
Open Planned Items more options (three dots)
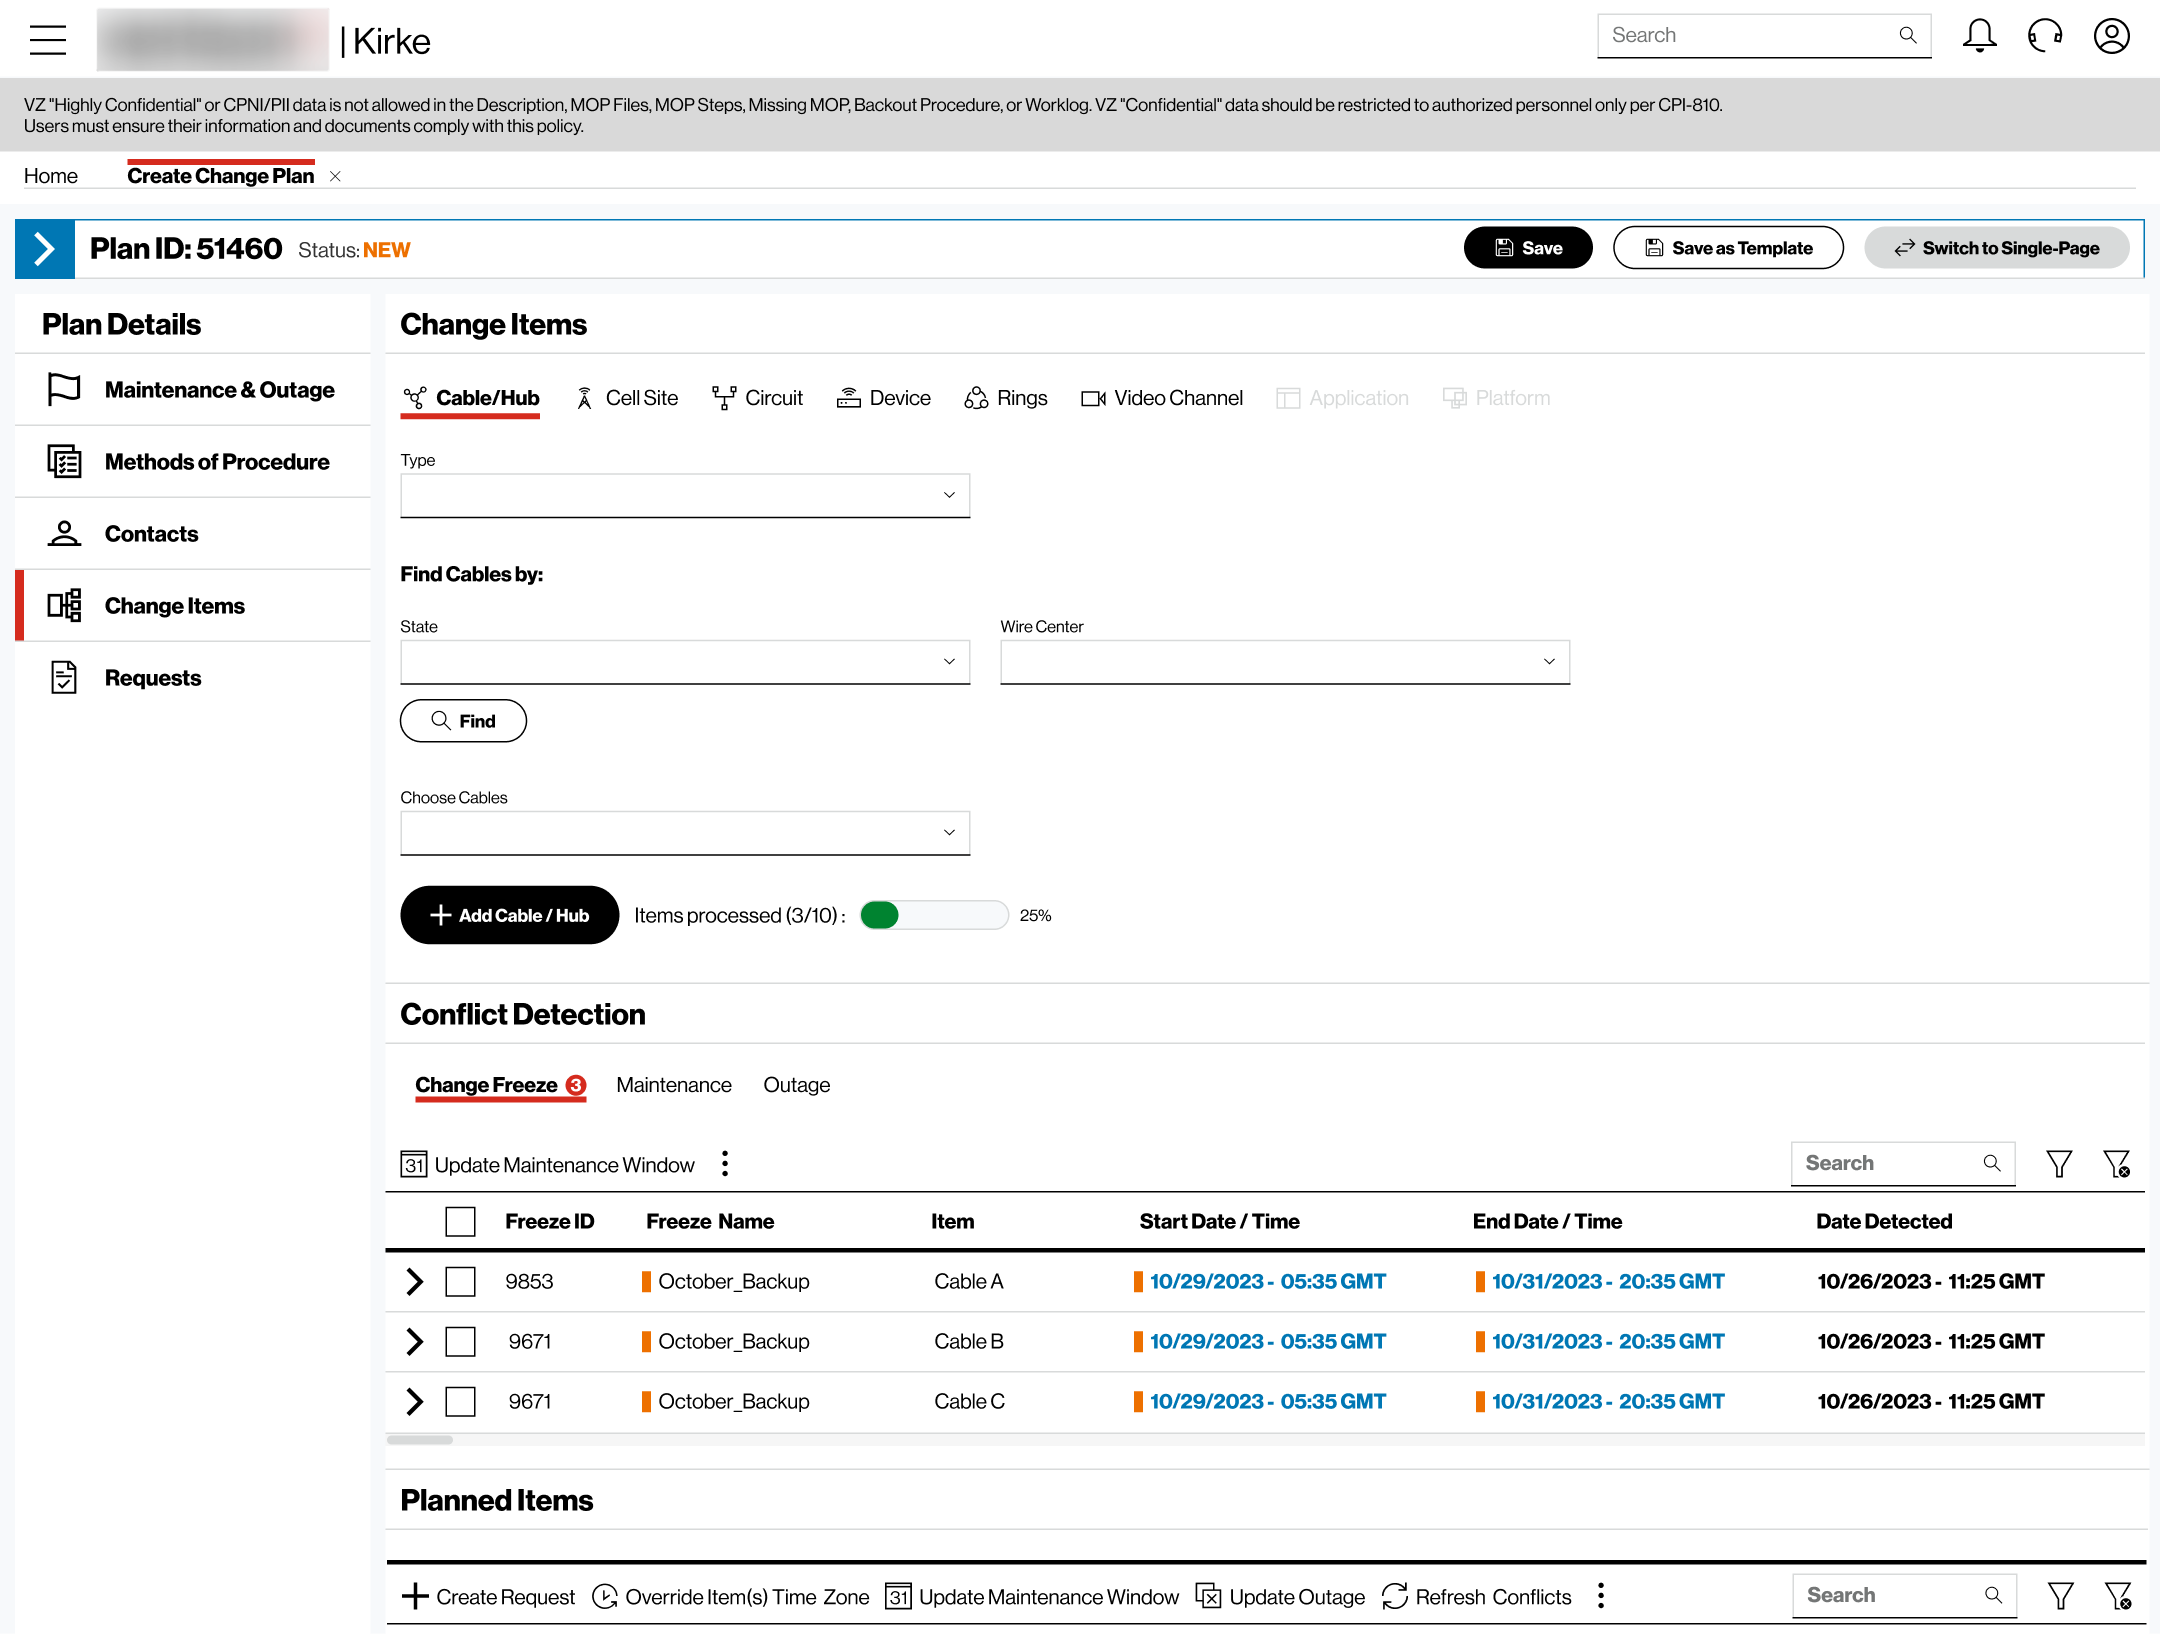[1601, 1596]
